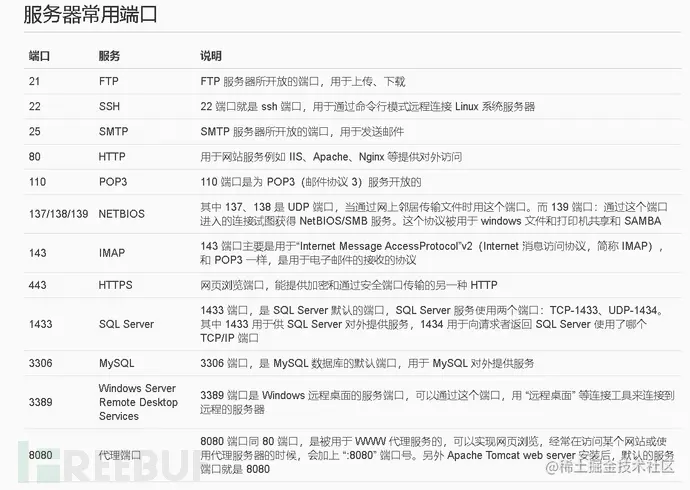Click the description mentioning Linux 系统服务器

point(367,106)
